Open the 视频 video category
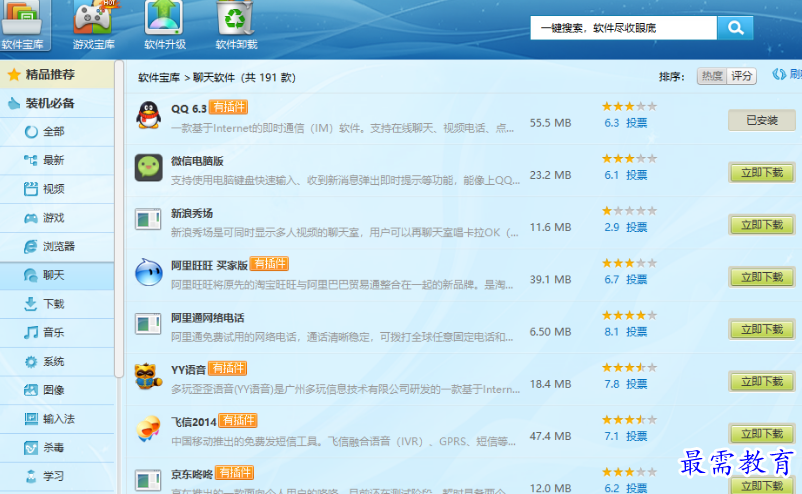The height and width of the screenshot is (494, 802). 57,189
